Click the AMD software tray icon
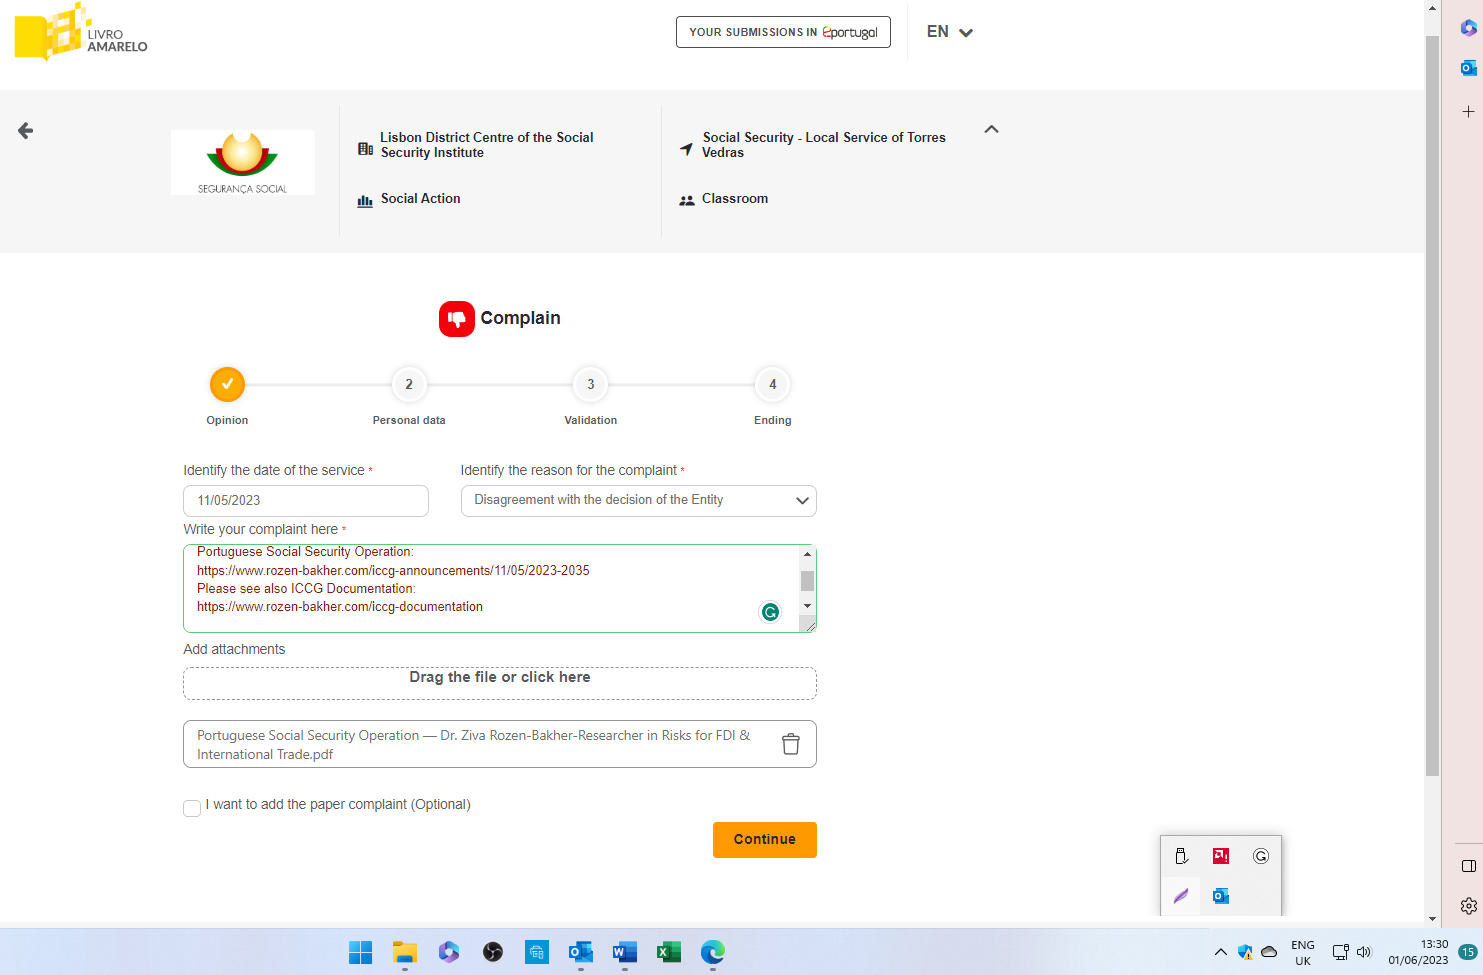Viewport: 1483px width, 975px height. click(x=1221, y=856)
